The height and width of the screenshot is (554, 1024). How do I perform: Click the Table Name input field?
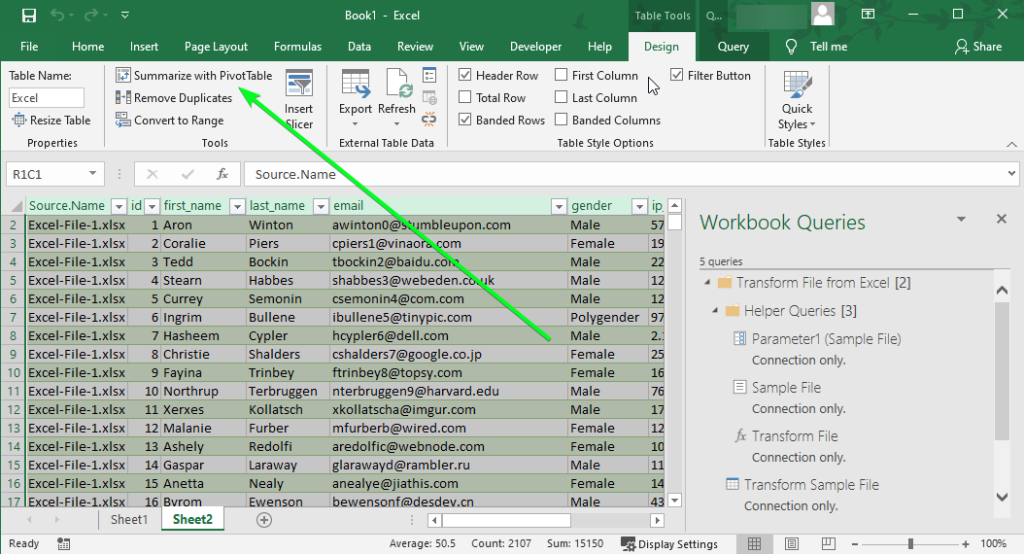[46, 98]
